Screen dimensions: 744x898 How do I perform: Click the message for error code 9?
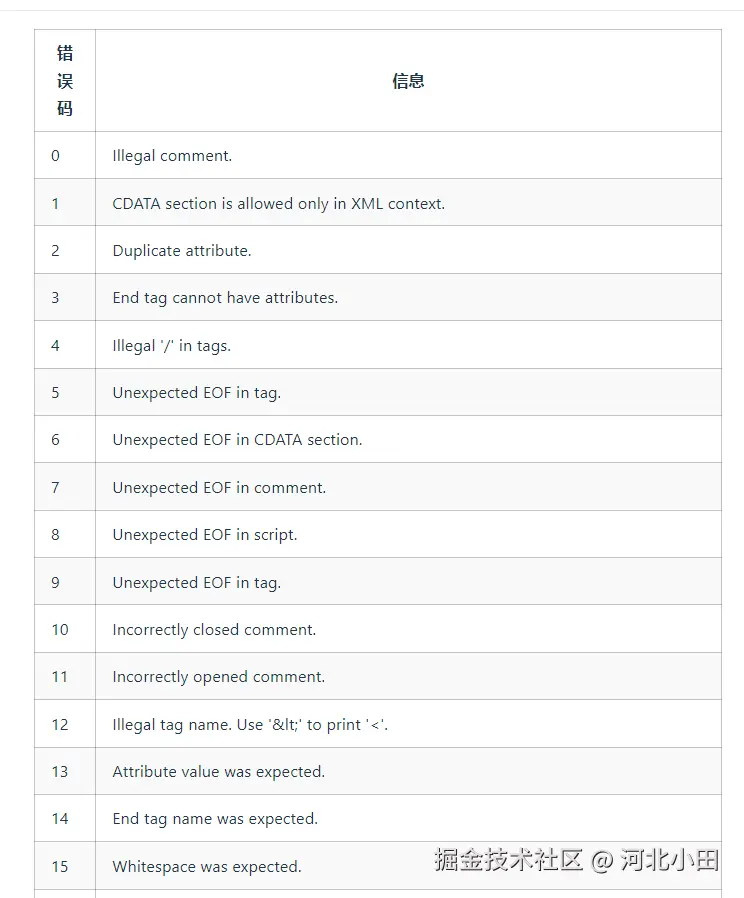coord(196,583)
